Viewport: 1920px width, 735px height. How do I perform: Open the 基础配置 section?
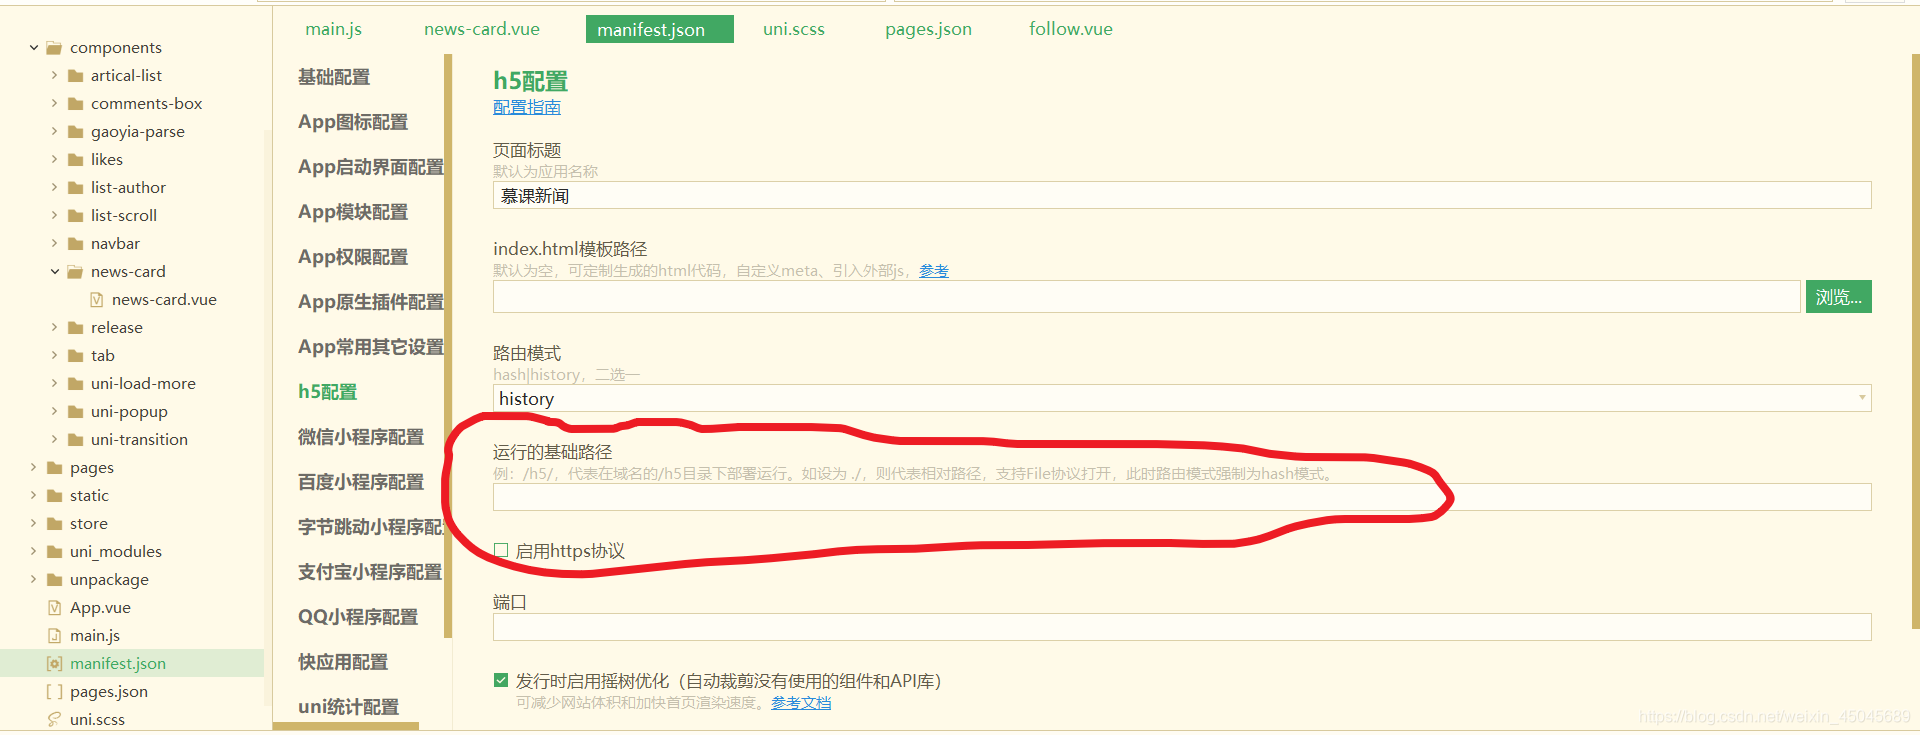click(334, 77)
